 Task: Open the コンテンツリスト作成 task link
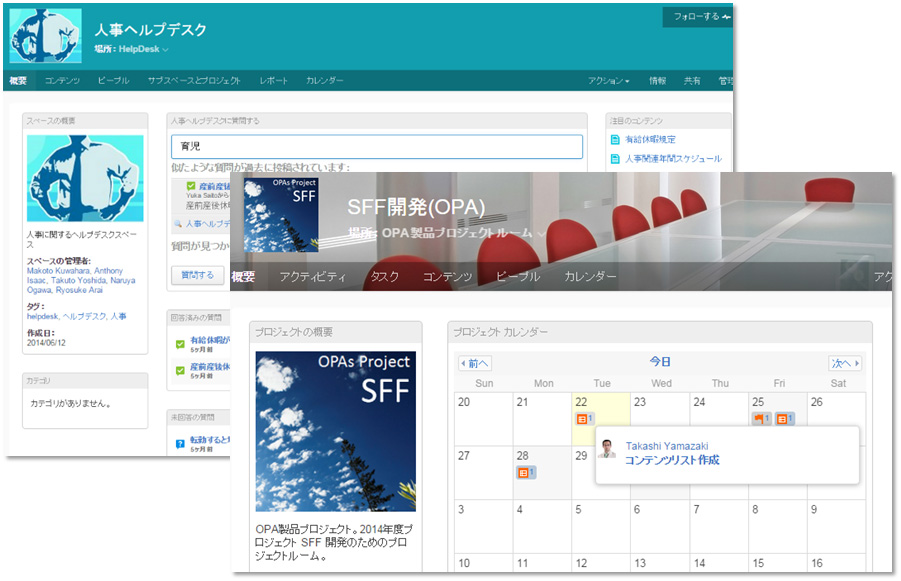[671, 461]
